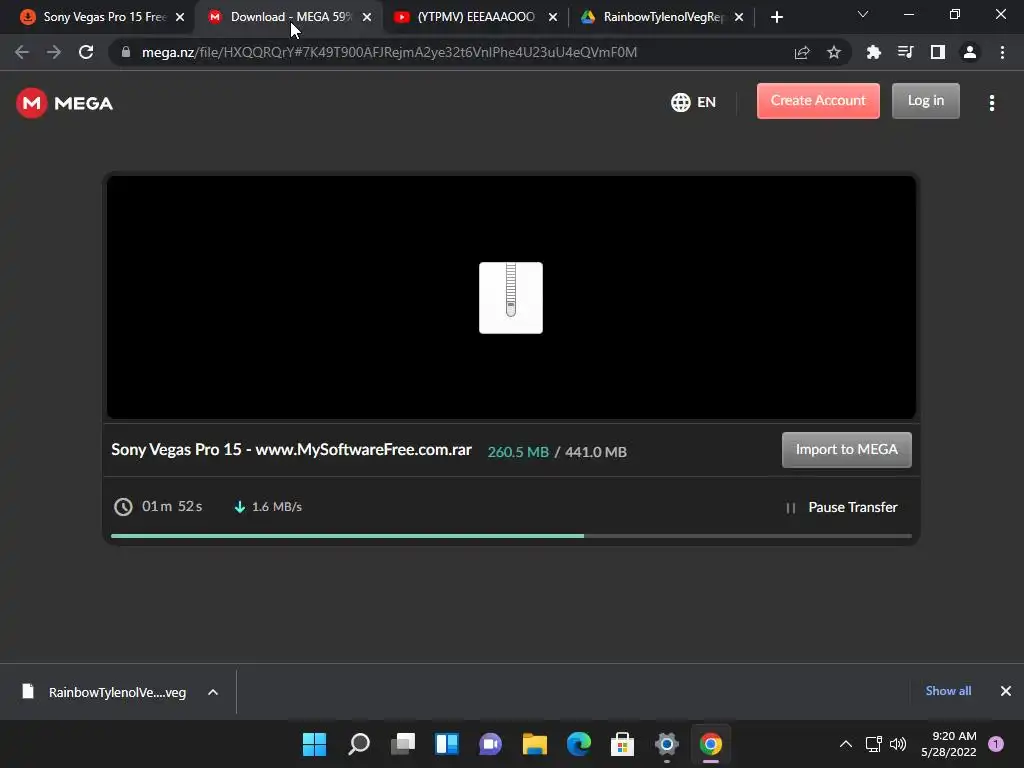The width and height of the screenshot is (1024, 768).
Task: Open the tab search dropdown
Action: (863, 14)
